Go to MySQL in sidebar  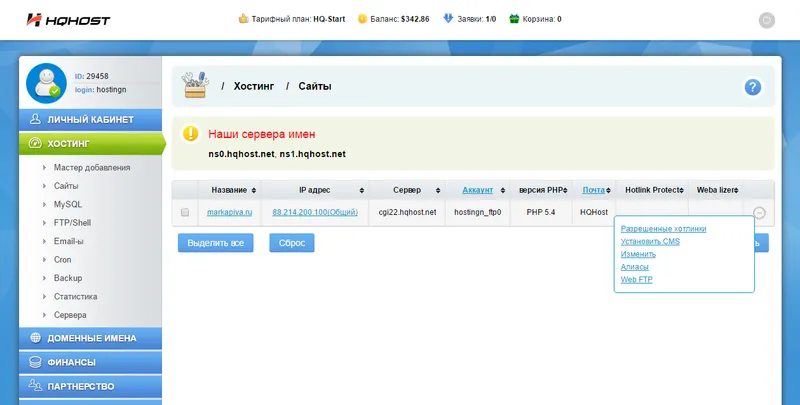click(x=68, y=204)
